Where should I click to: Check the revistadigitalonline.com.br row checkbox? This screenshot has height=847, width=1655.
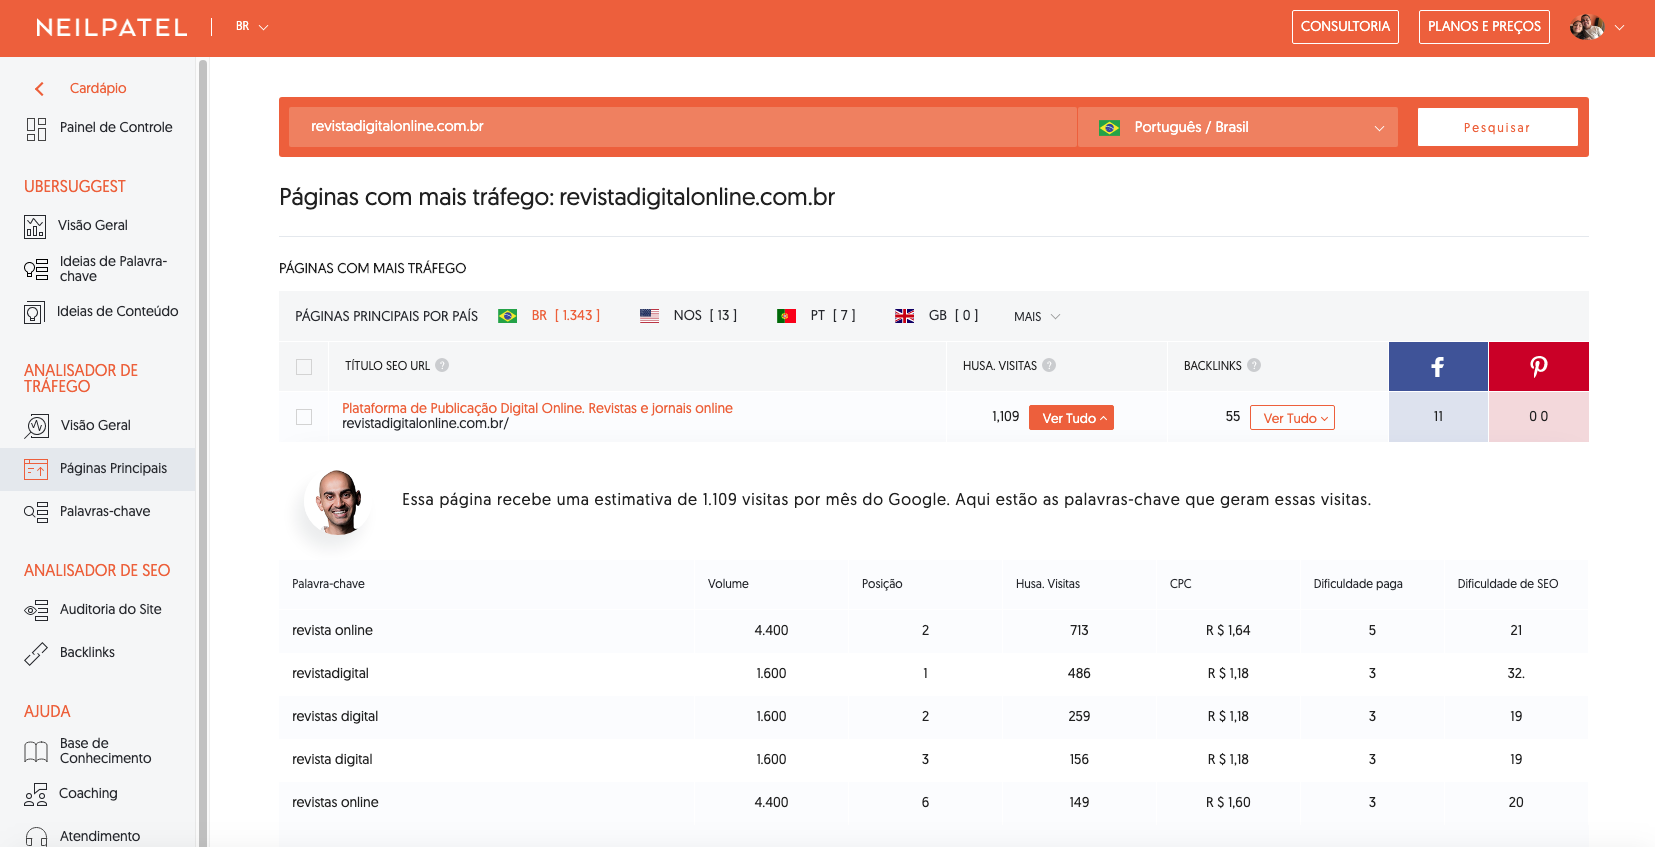(304, 417)
